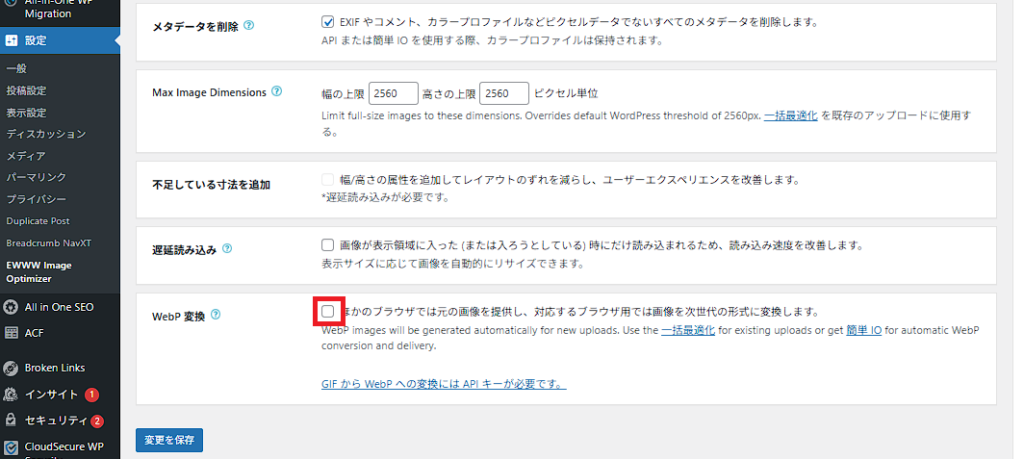Click the 変更を保存 button
The width and height of the screenshot is (1024, 459).
pos(170,440)
